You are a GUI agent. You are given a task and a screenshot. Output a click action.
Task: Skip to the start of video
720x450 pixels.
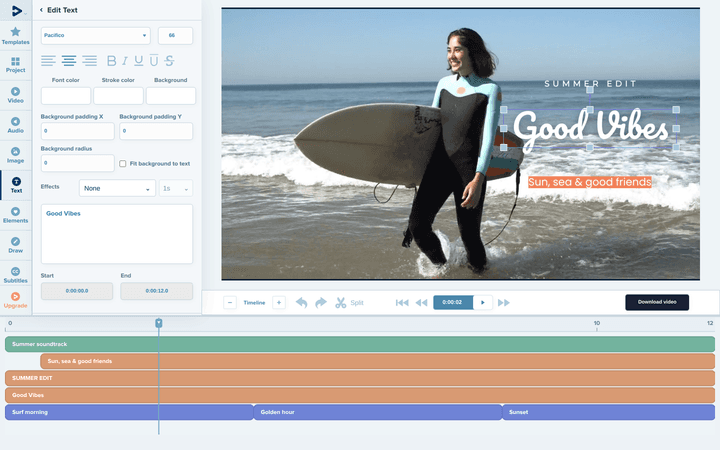click(402, 303)
